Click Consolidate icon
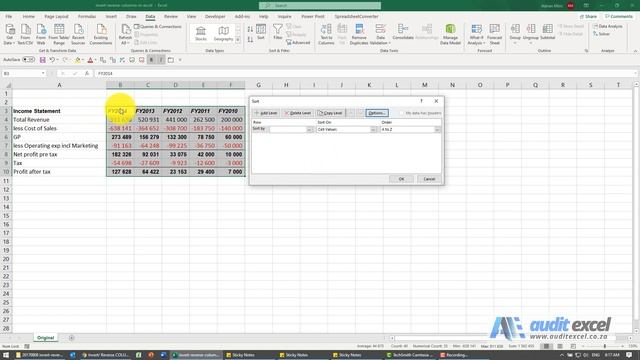The width and height of the screenshot is (640, 360). pos(403,32)
